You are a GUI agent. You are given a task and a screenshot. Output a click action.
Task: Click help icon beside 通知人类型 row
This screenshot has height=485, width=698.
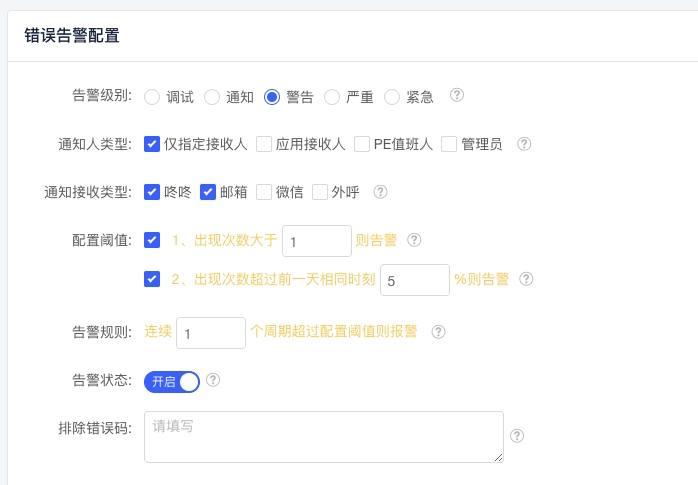524,144
